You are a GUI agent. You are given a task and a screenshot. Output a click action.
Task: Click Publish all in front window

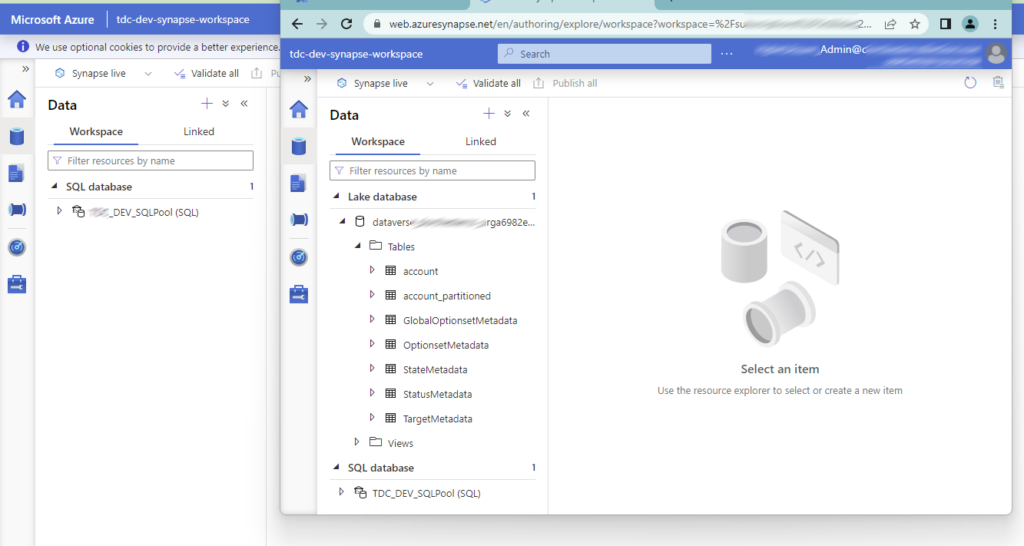[x=566, y=84]
